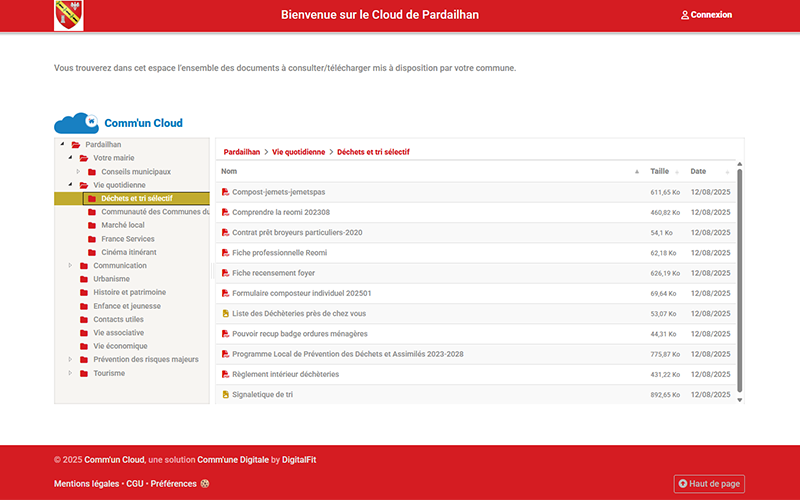This screenshot has height=500, width=800.
Task: Click folder icon of Histoire et patrimoine
Action: pos(84,292)
